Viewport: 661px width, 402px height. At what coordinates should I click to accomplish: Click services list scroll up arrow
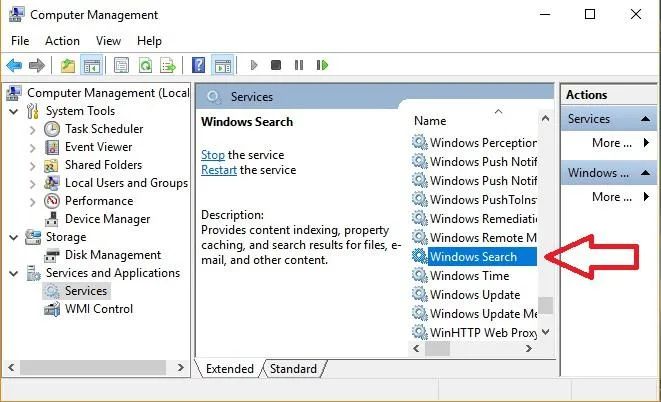(545, 119)
